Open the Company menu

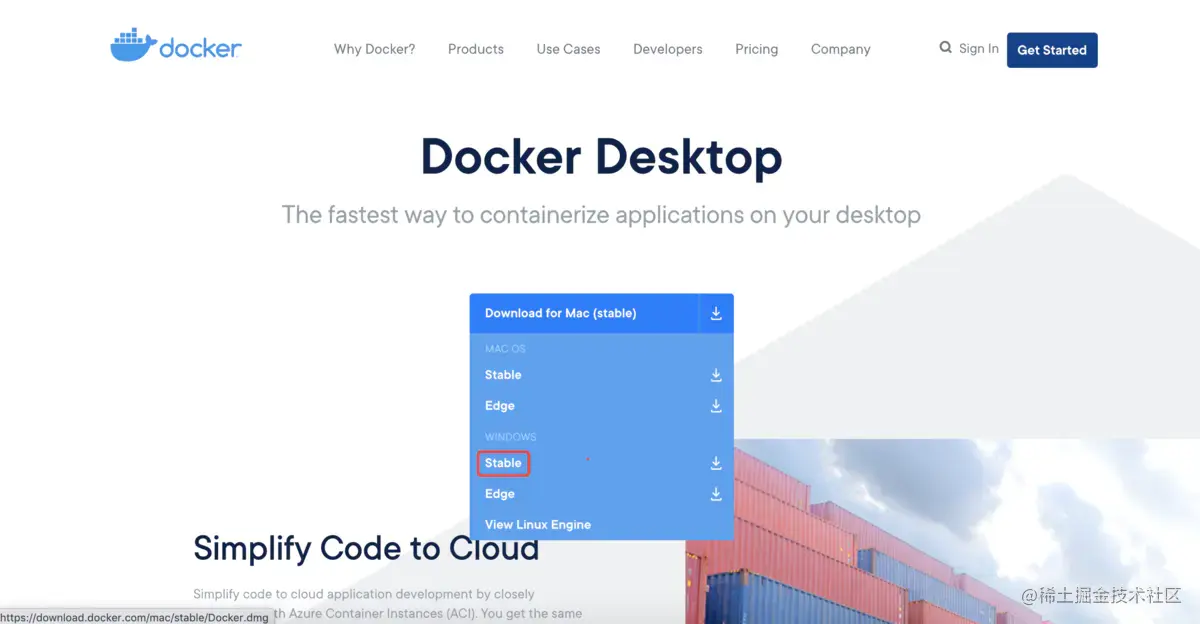[841, 49]
